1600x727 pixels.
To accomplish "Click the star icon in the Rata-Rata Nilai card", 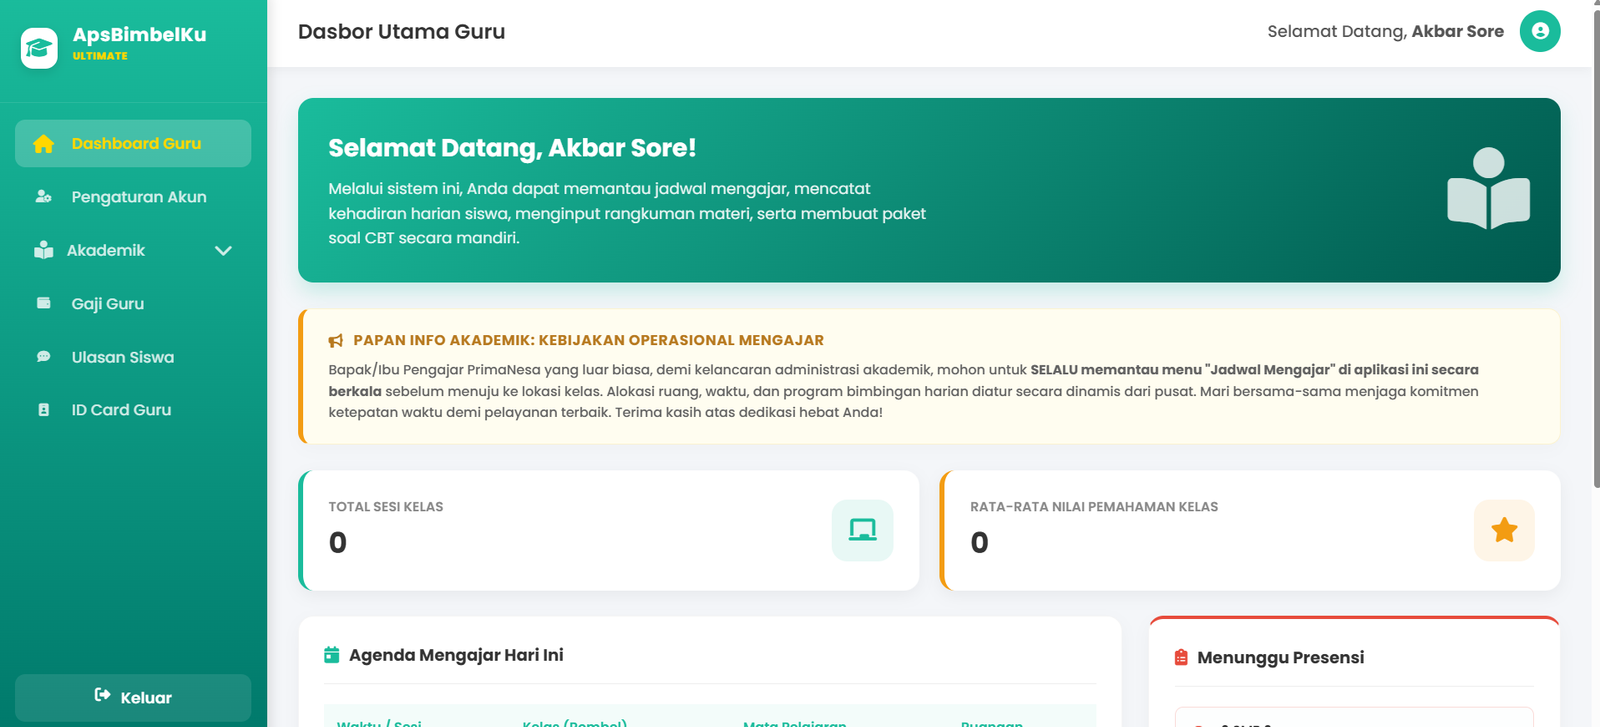I will (x=1504, y=530).
